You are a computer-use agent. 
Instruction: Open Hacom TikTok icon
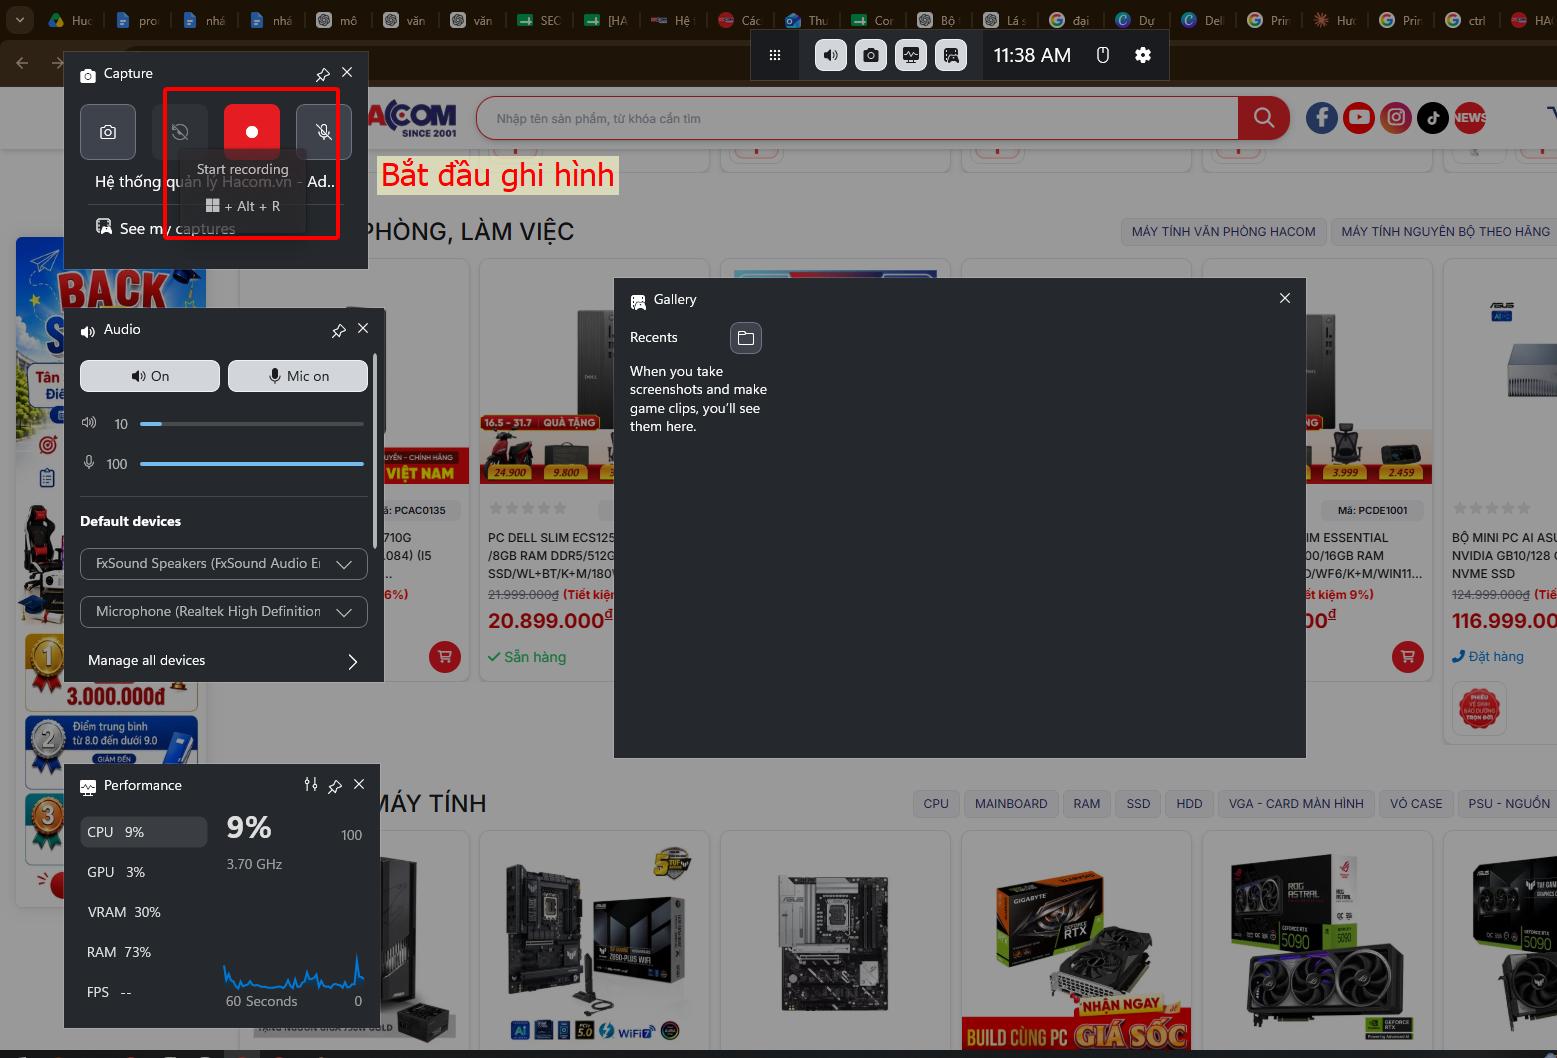coord(1433,118)
